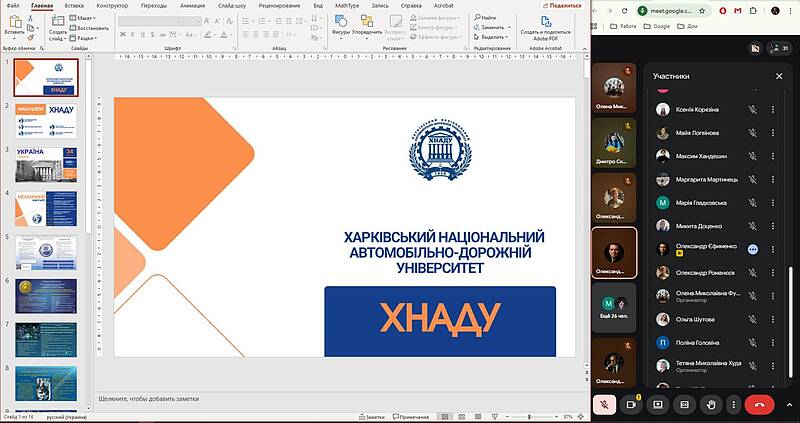Open more options for Майя Логвінова

tap(773, 132)
